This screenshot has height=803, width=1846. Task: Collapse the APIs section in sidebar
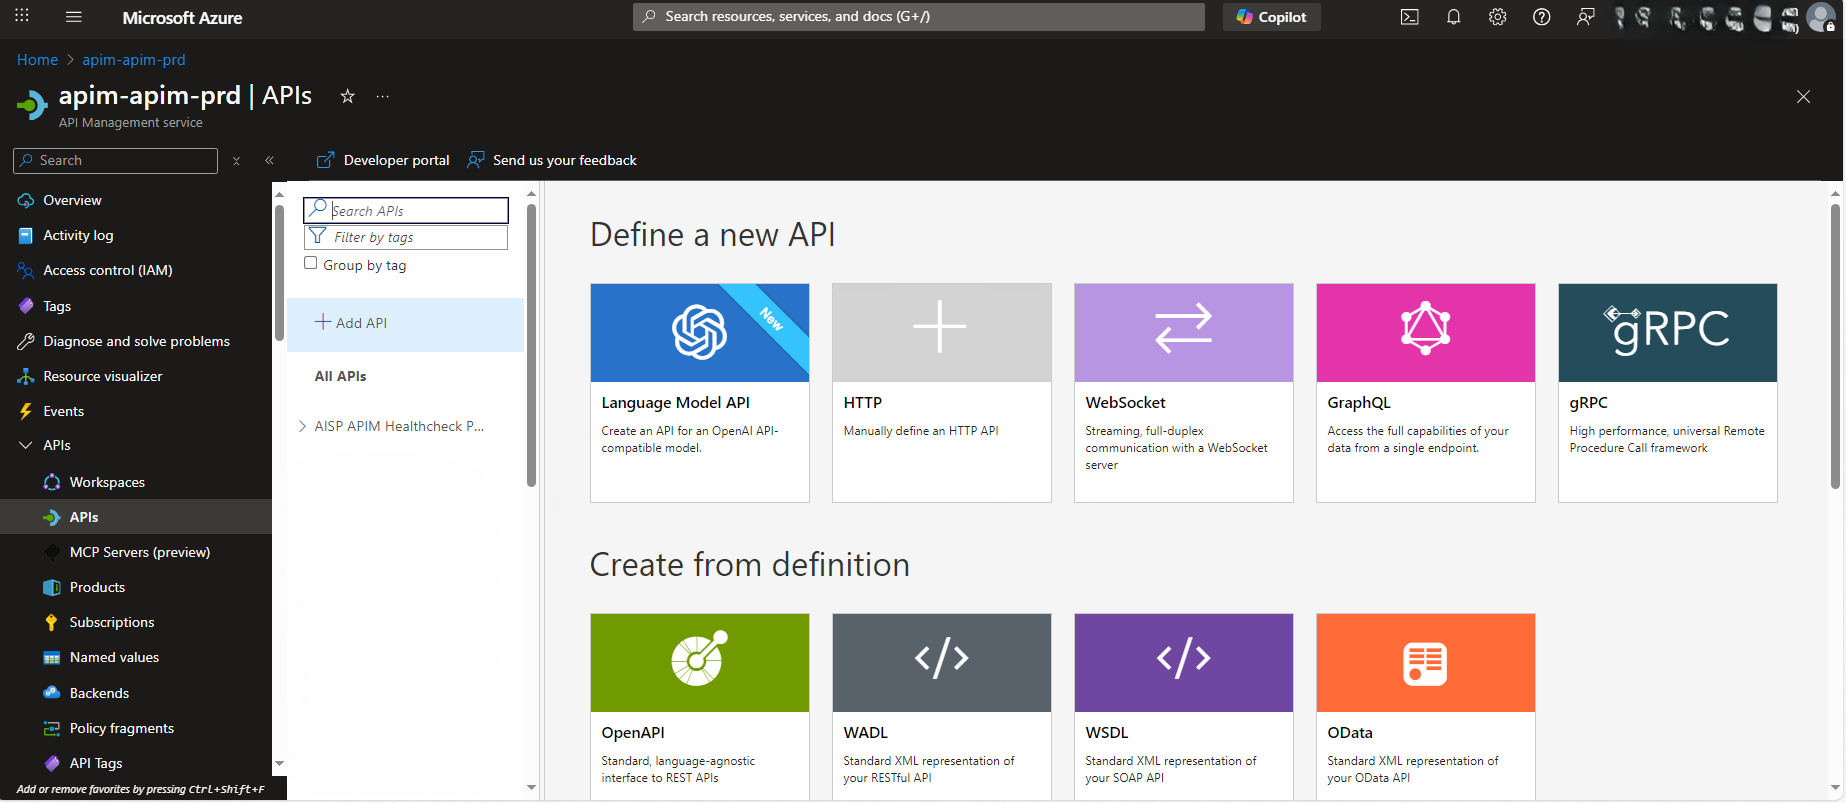pos(26,445)
